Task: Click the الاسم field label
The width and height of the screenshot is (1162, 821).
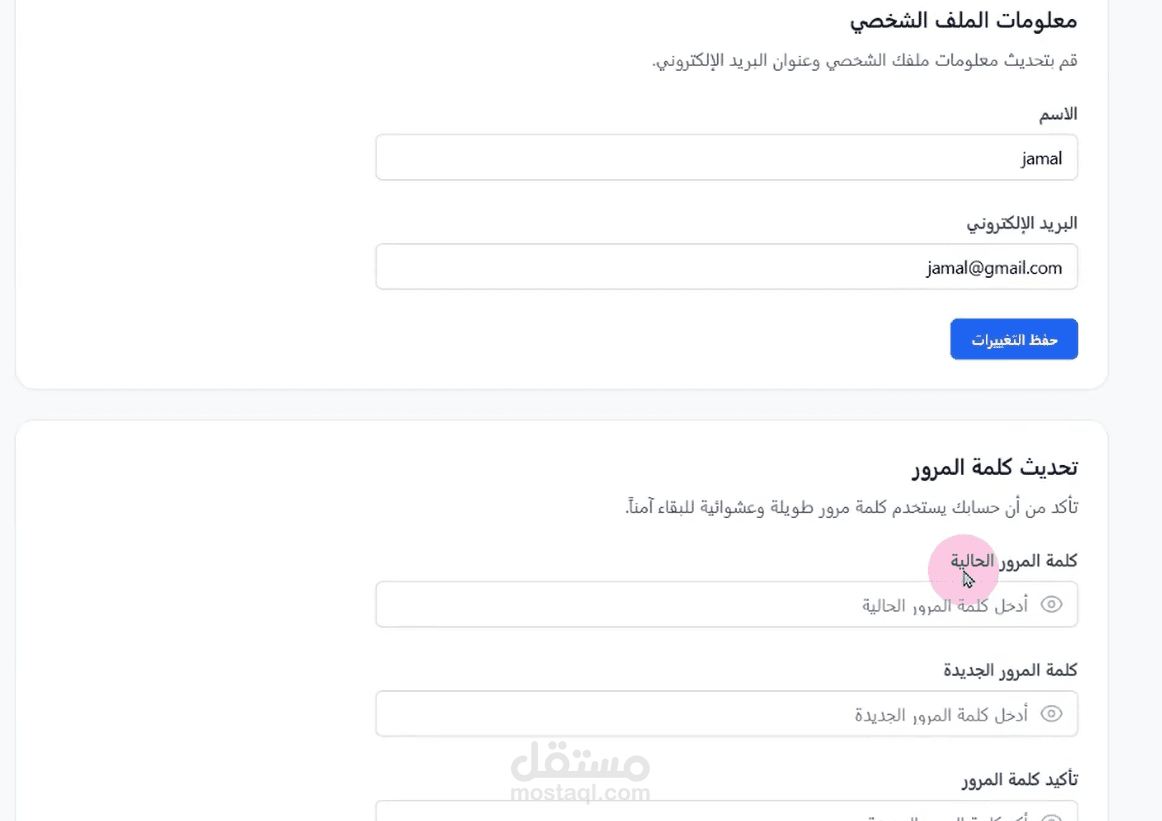Action: pos(1058,115)
